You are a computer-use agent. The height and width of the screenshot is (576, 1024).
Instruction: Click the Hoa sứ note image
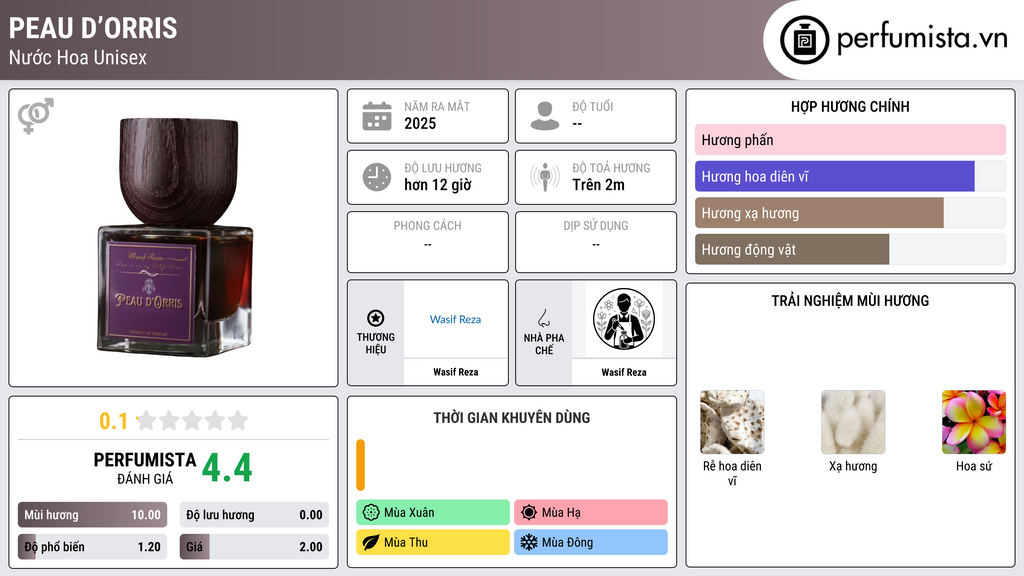tap(974, 422)
